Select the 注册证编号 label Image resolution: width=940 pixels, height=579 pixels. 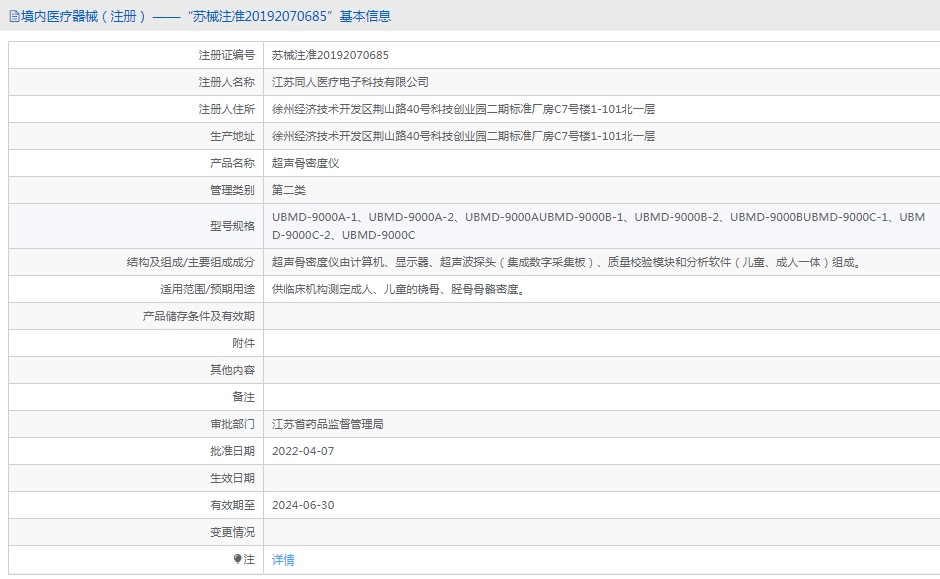click(227, 55)
